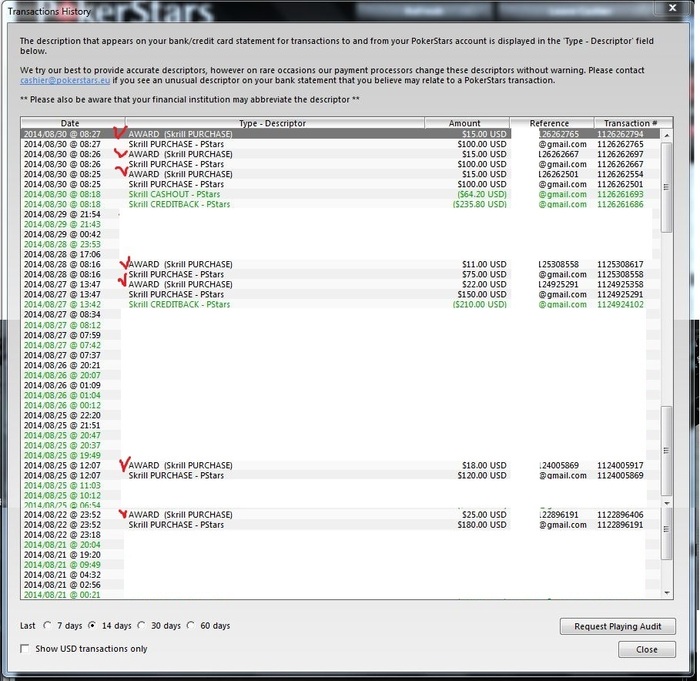Select AWARD row with transaction 1126262697
Viewport: 700px width, 681px height.
(x=340, y=154)
